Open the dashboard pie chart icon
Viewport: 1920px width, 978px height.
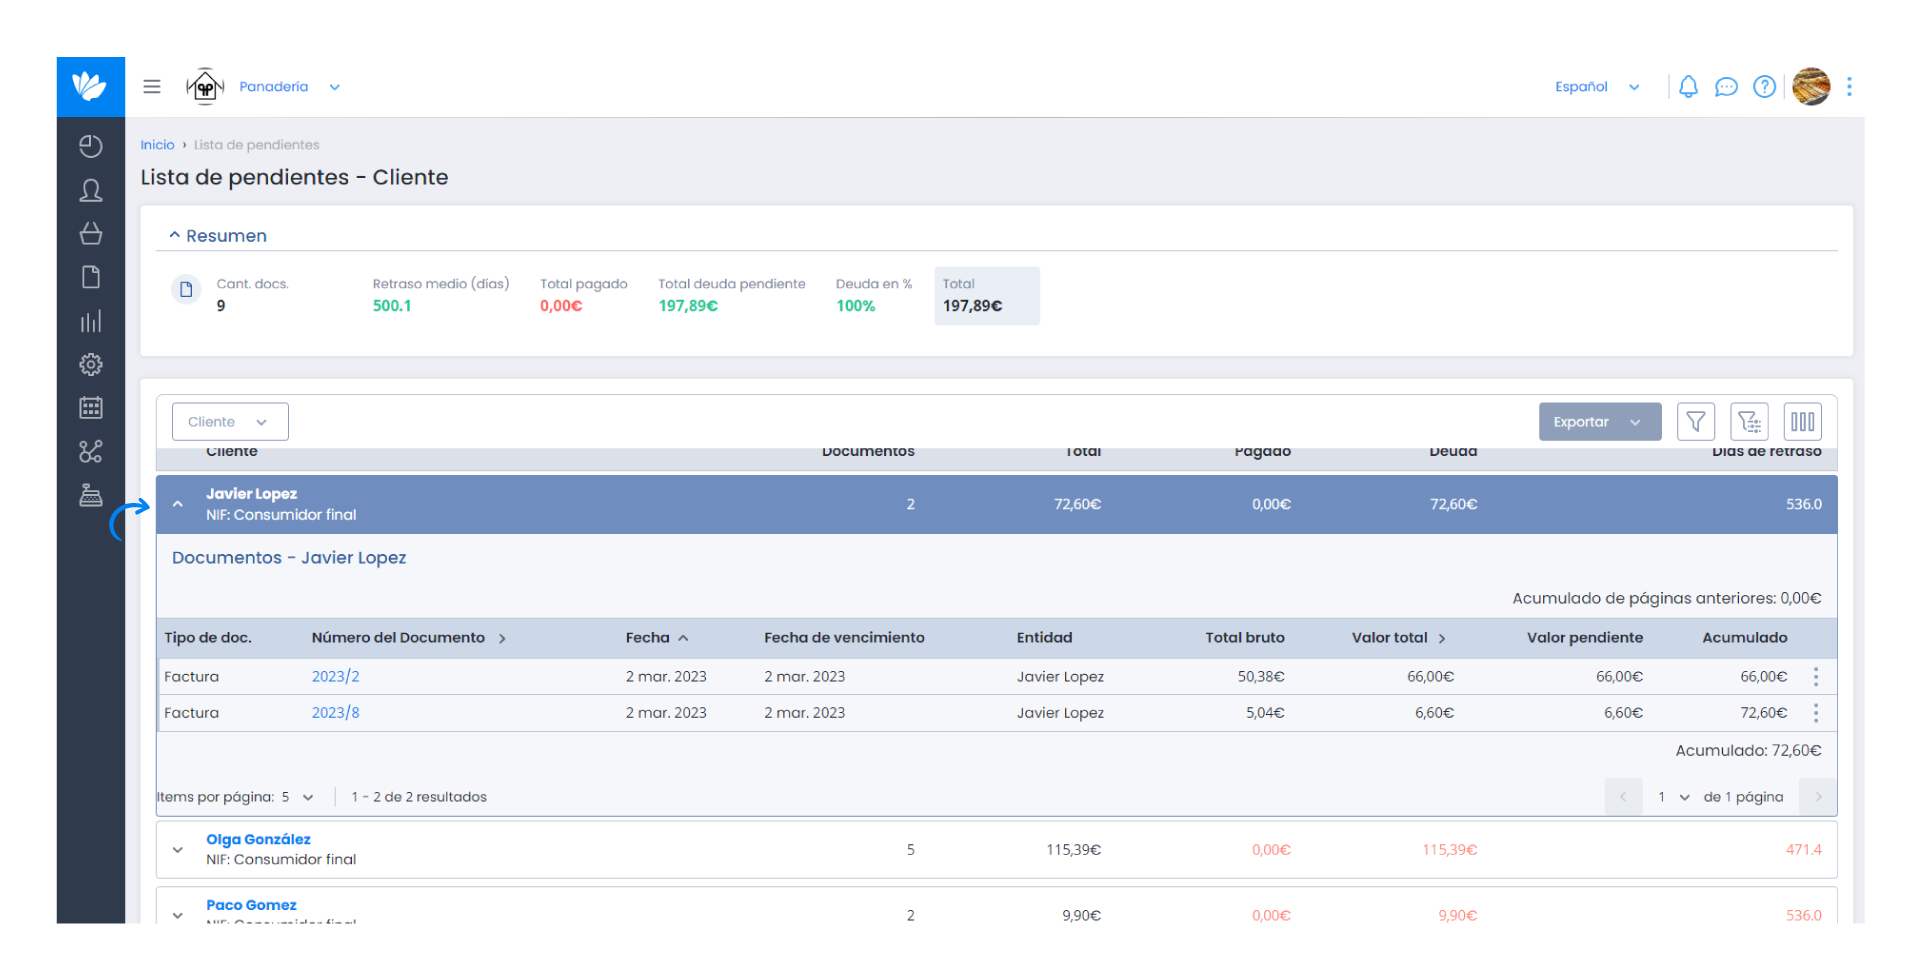click(91, 146)
